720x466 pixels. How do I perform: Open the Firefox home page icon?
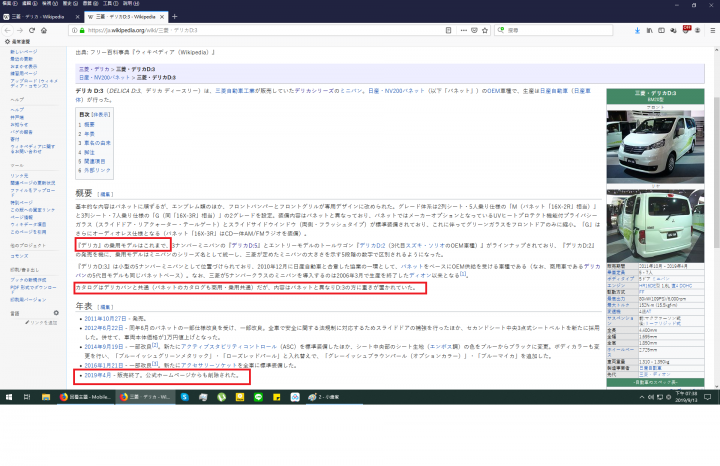tap(44, 30)
